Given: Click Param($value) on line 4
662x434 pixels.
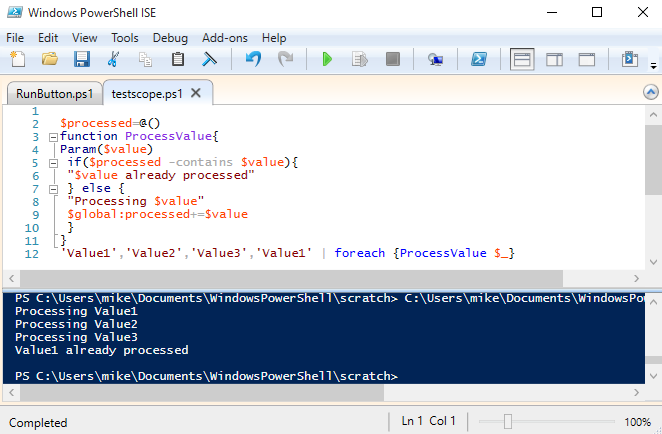Looking at the screenshot, I should [106, 149].
